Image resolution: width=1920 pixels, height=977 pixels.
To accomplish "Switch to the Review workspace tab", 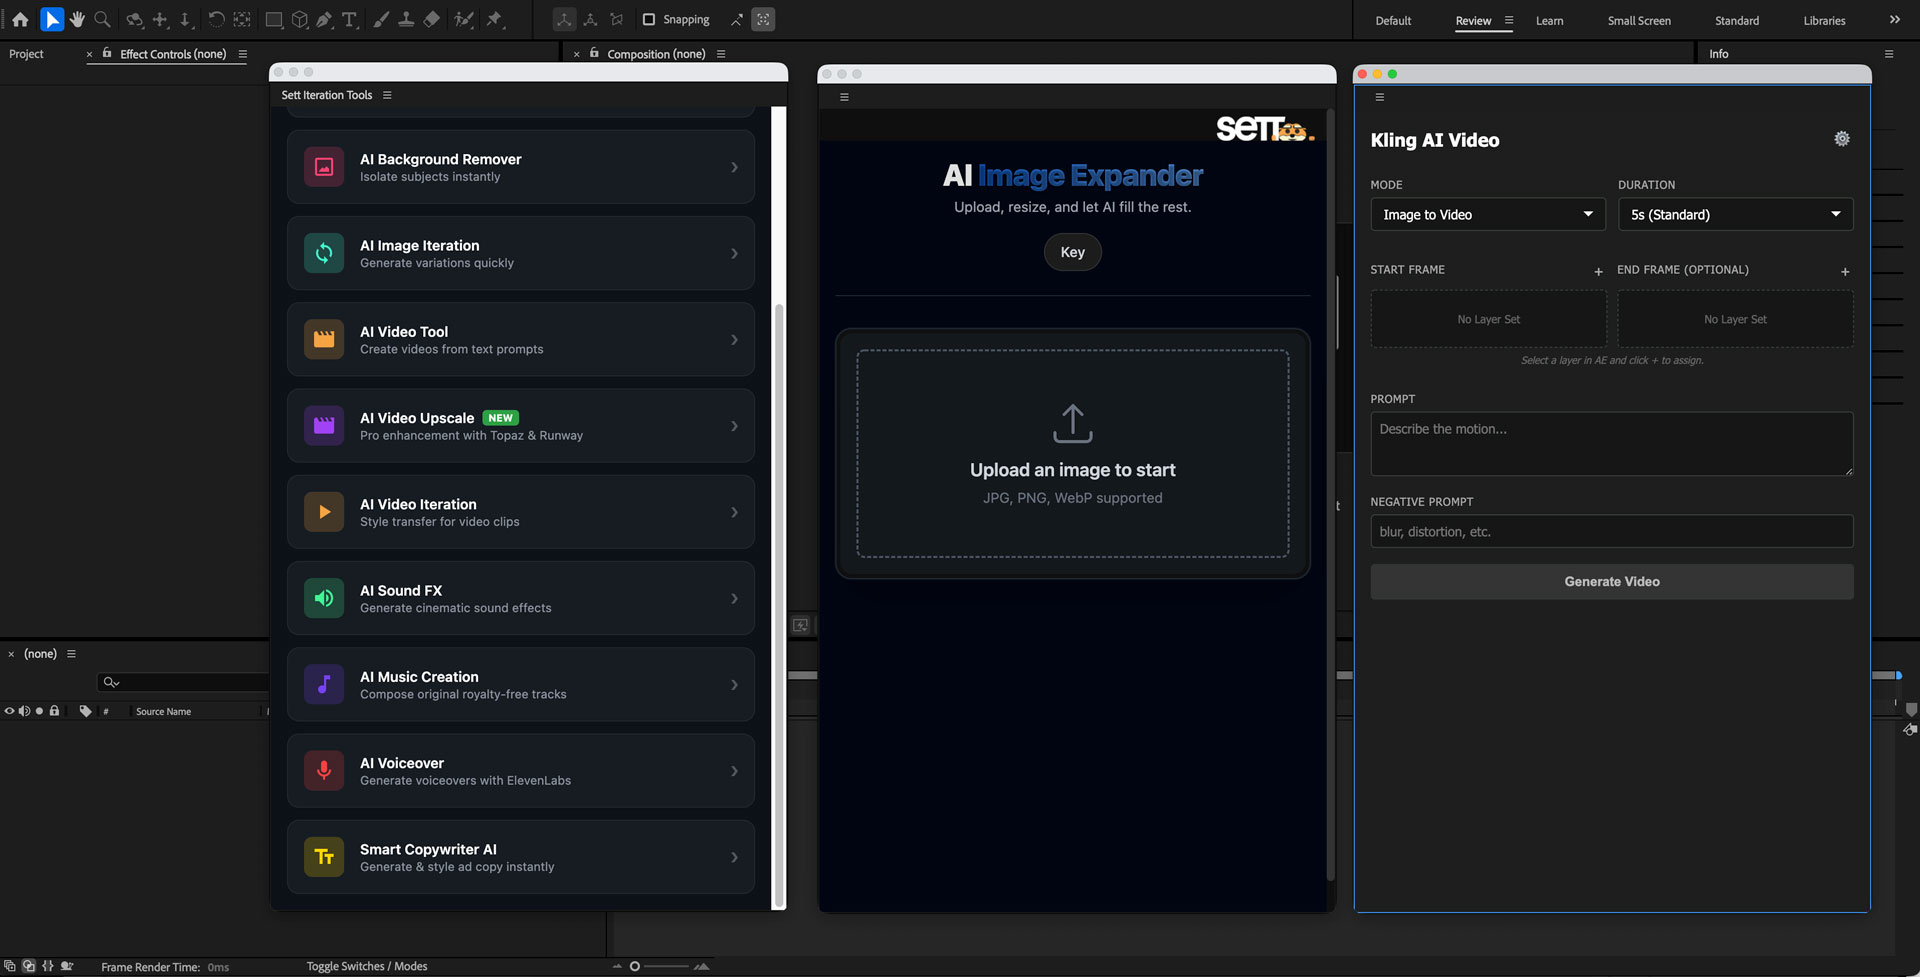I will point(1472,20).
